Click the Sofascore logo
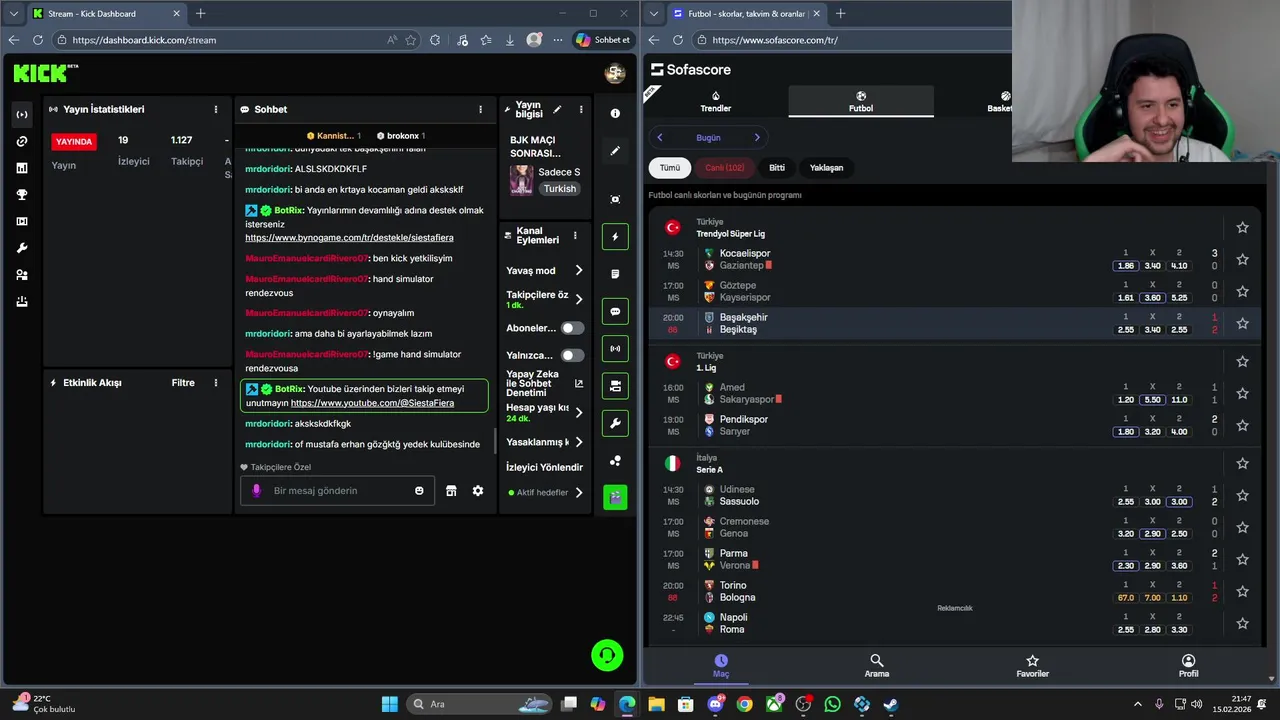 point(691,70)
